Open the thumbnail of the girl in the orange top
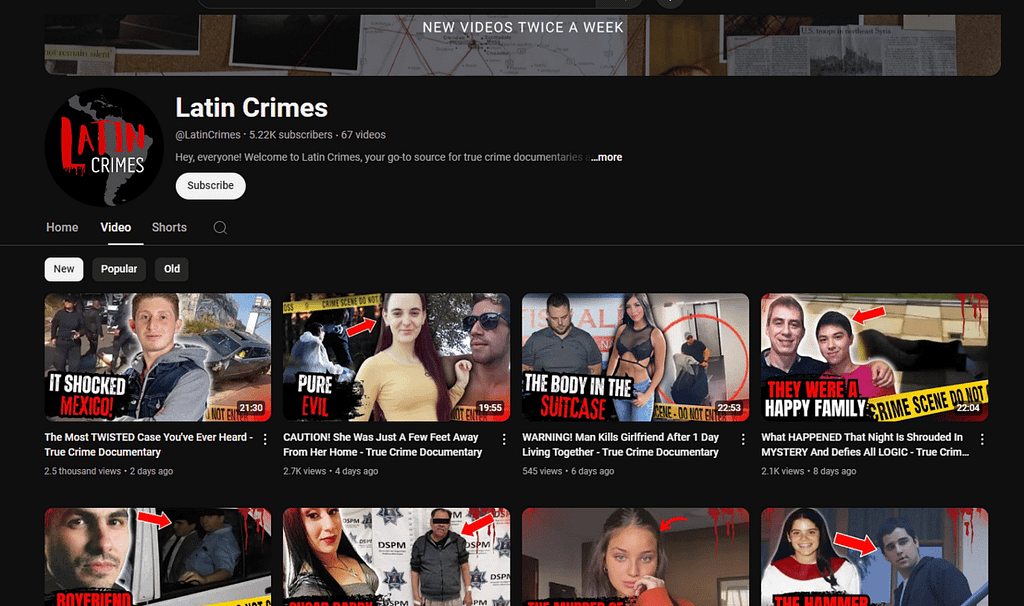 (635, 557)
